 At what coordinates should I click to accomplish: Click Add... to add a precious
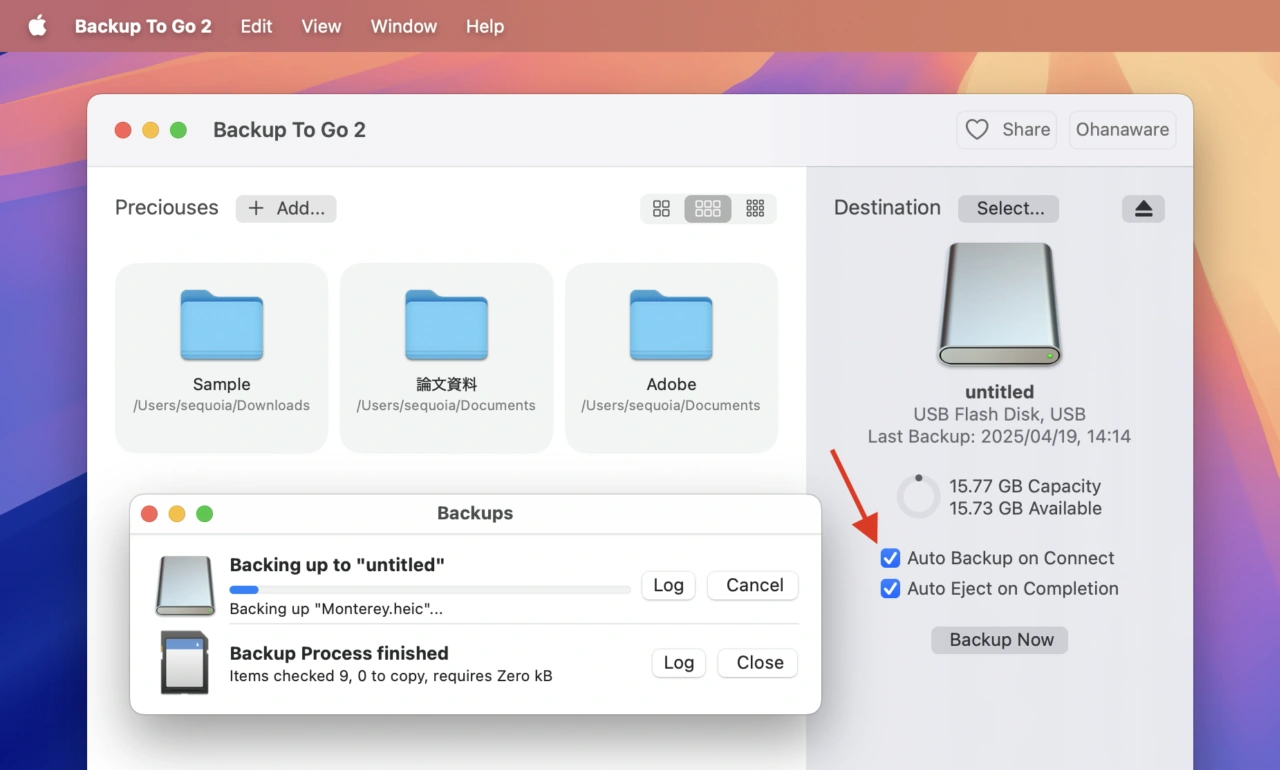tap(286, 208)
